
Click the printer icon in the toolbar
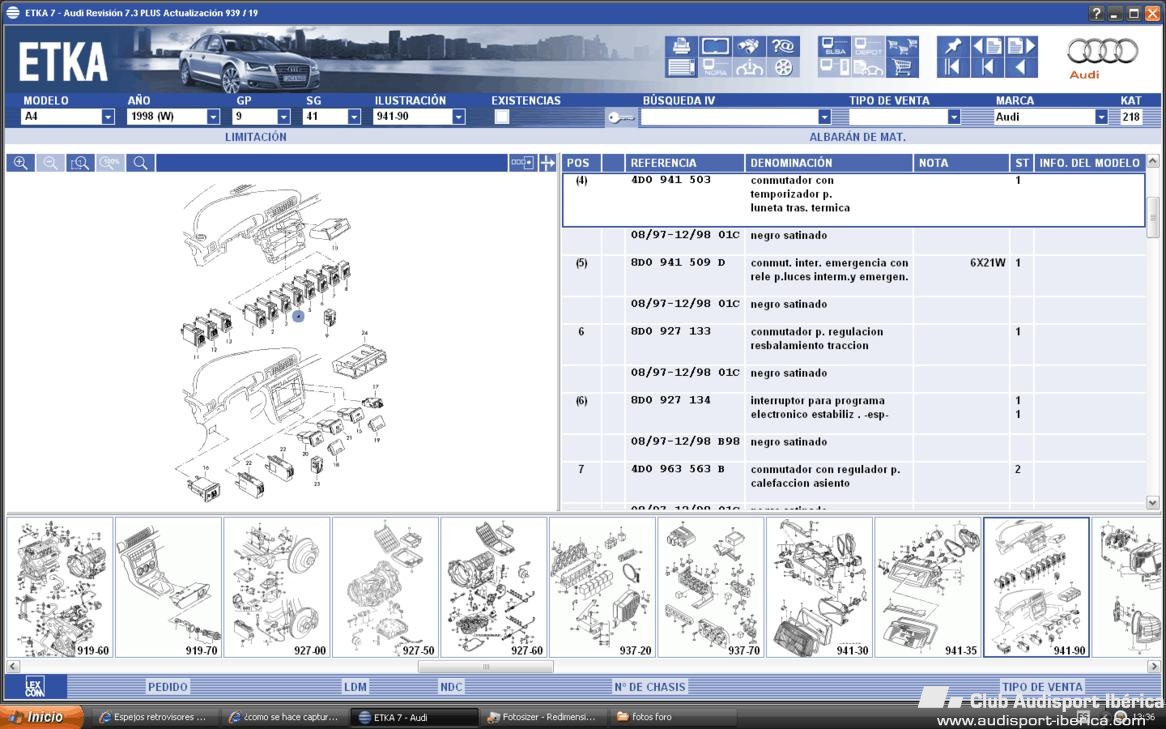pos(681,46)
